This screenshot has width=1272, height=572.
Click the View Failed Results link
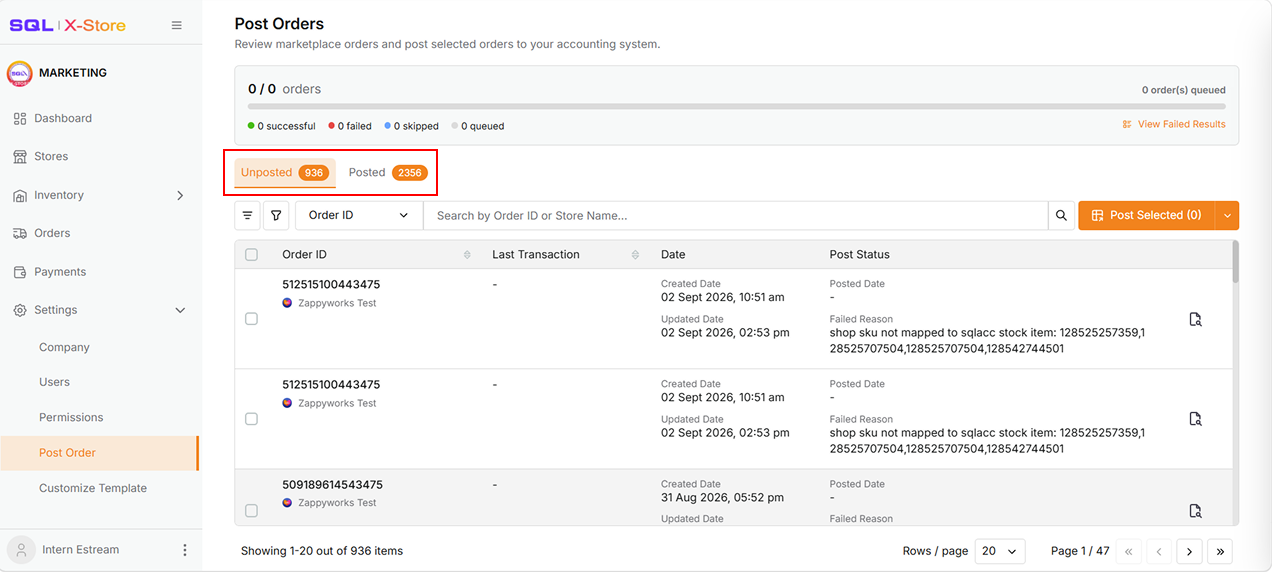tap(1181, 125)
